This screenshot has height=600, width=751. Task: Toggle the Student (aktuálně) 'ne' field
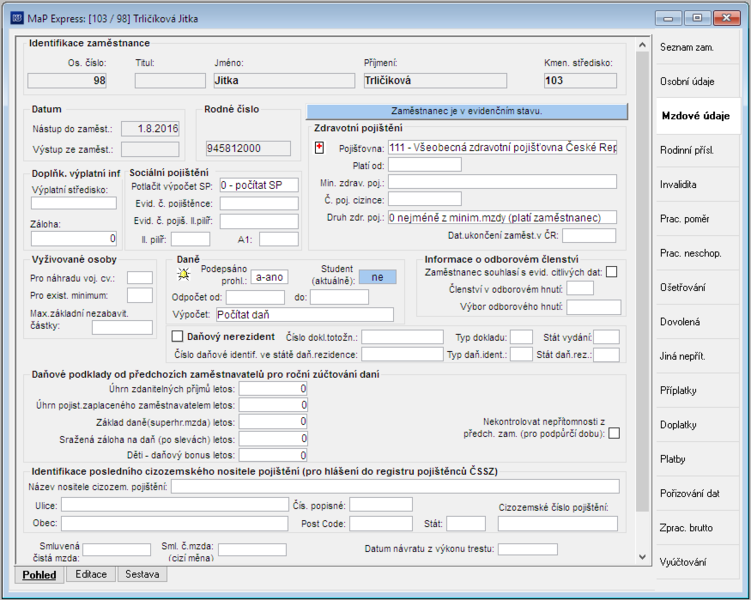click(x=377, y=277)
